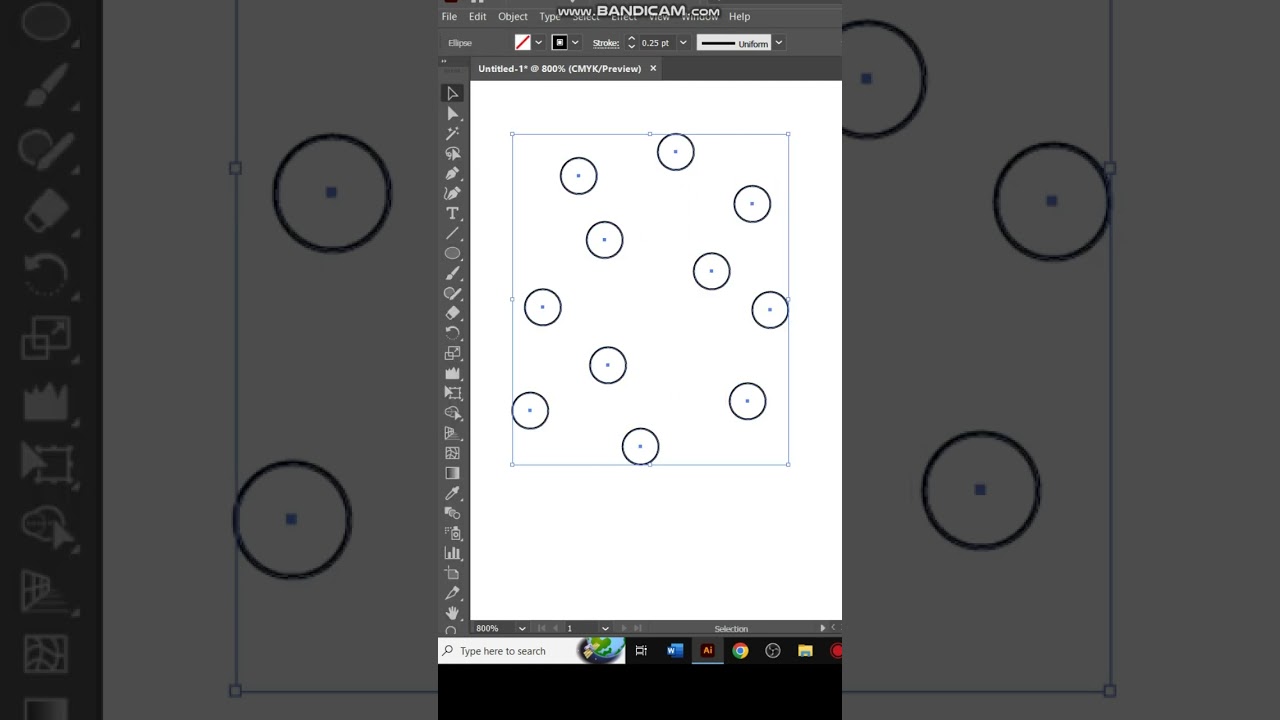The image size is (1280, 720).
Task: Open OBS Studio from the taskbar
Action: pos(773,651)
